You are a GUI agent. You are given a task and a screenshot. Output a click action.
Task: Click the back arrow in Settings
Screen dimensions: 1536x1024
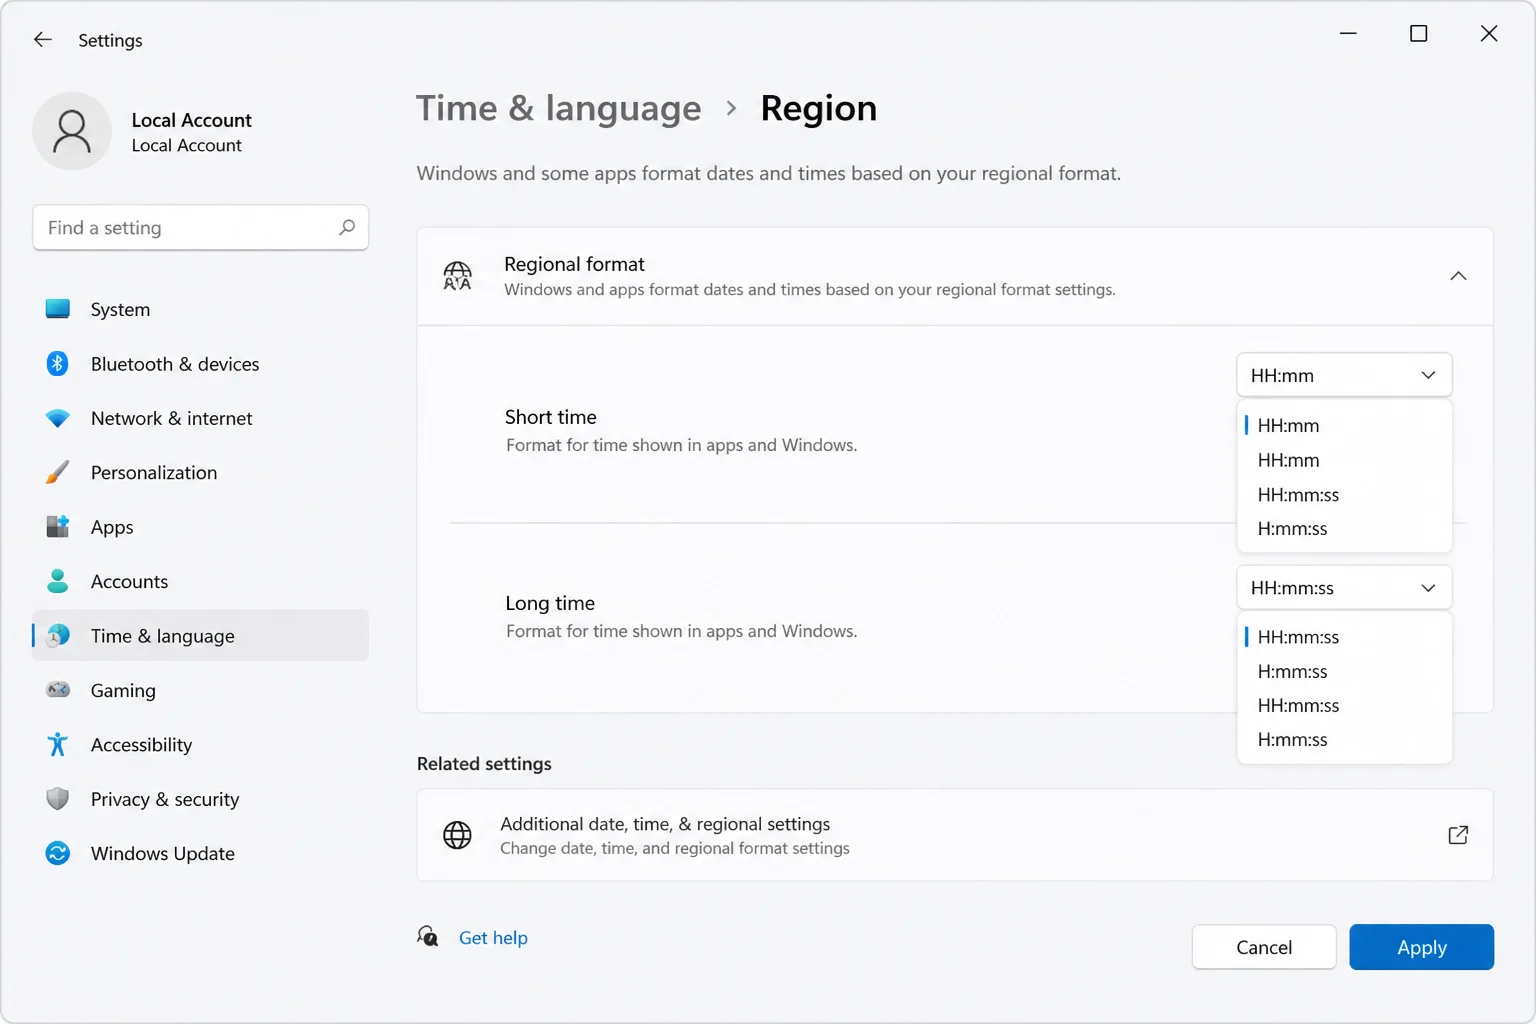pos(42,40)
